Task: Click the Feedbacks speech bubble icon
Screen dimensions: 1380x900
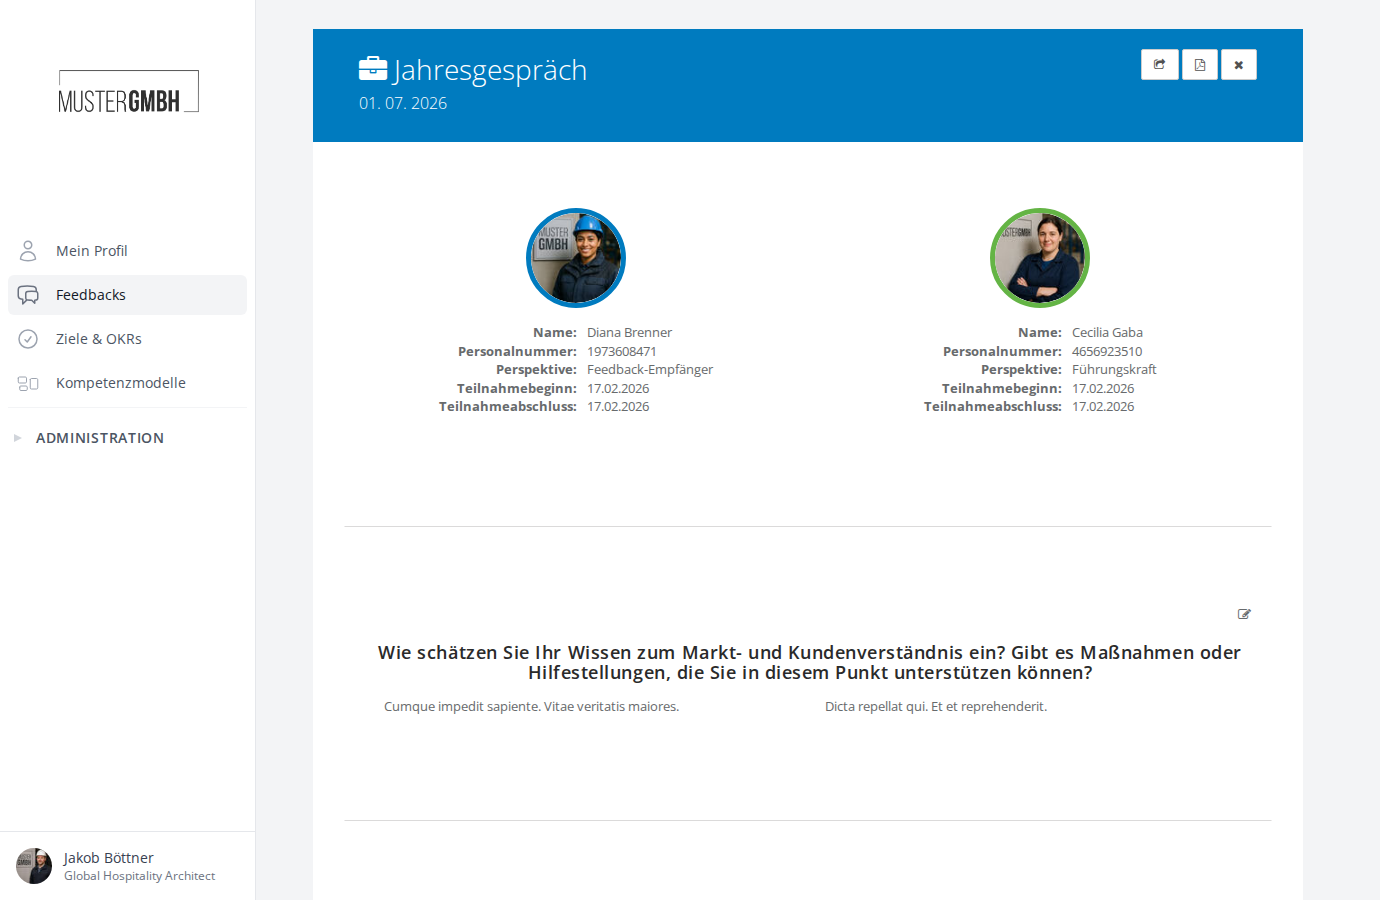Action: click(x=28, y=295)
